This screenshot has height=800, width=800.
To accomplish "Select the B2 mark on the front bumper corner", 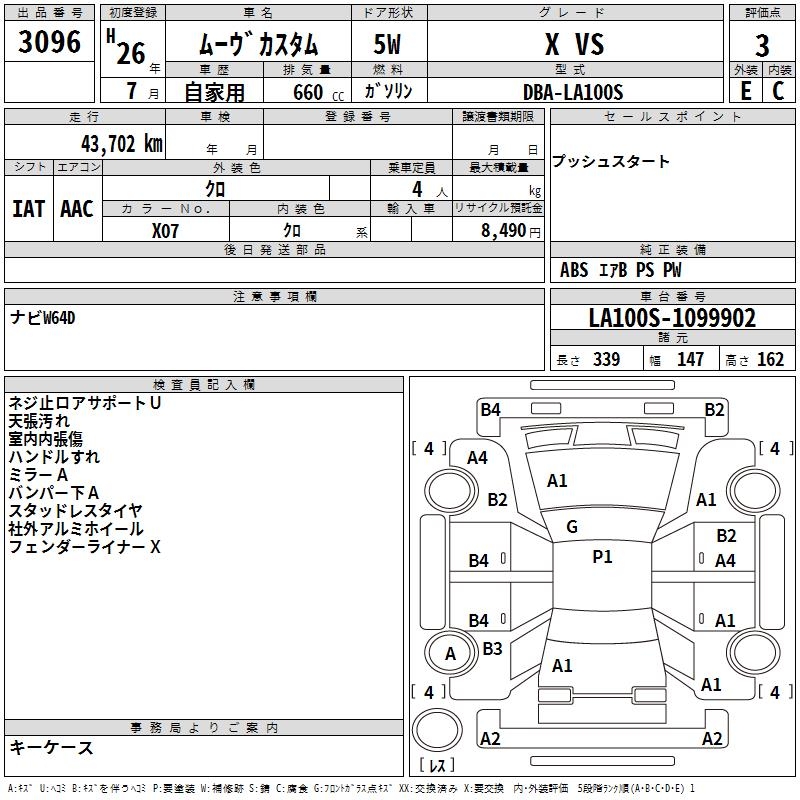I will (x=714, y=409).
